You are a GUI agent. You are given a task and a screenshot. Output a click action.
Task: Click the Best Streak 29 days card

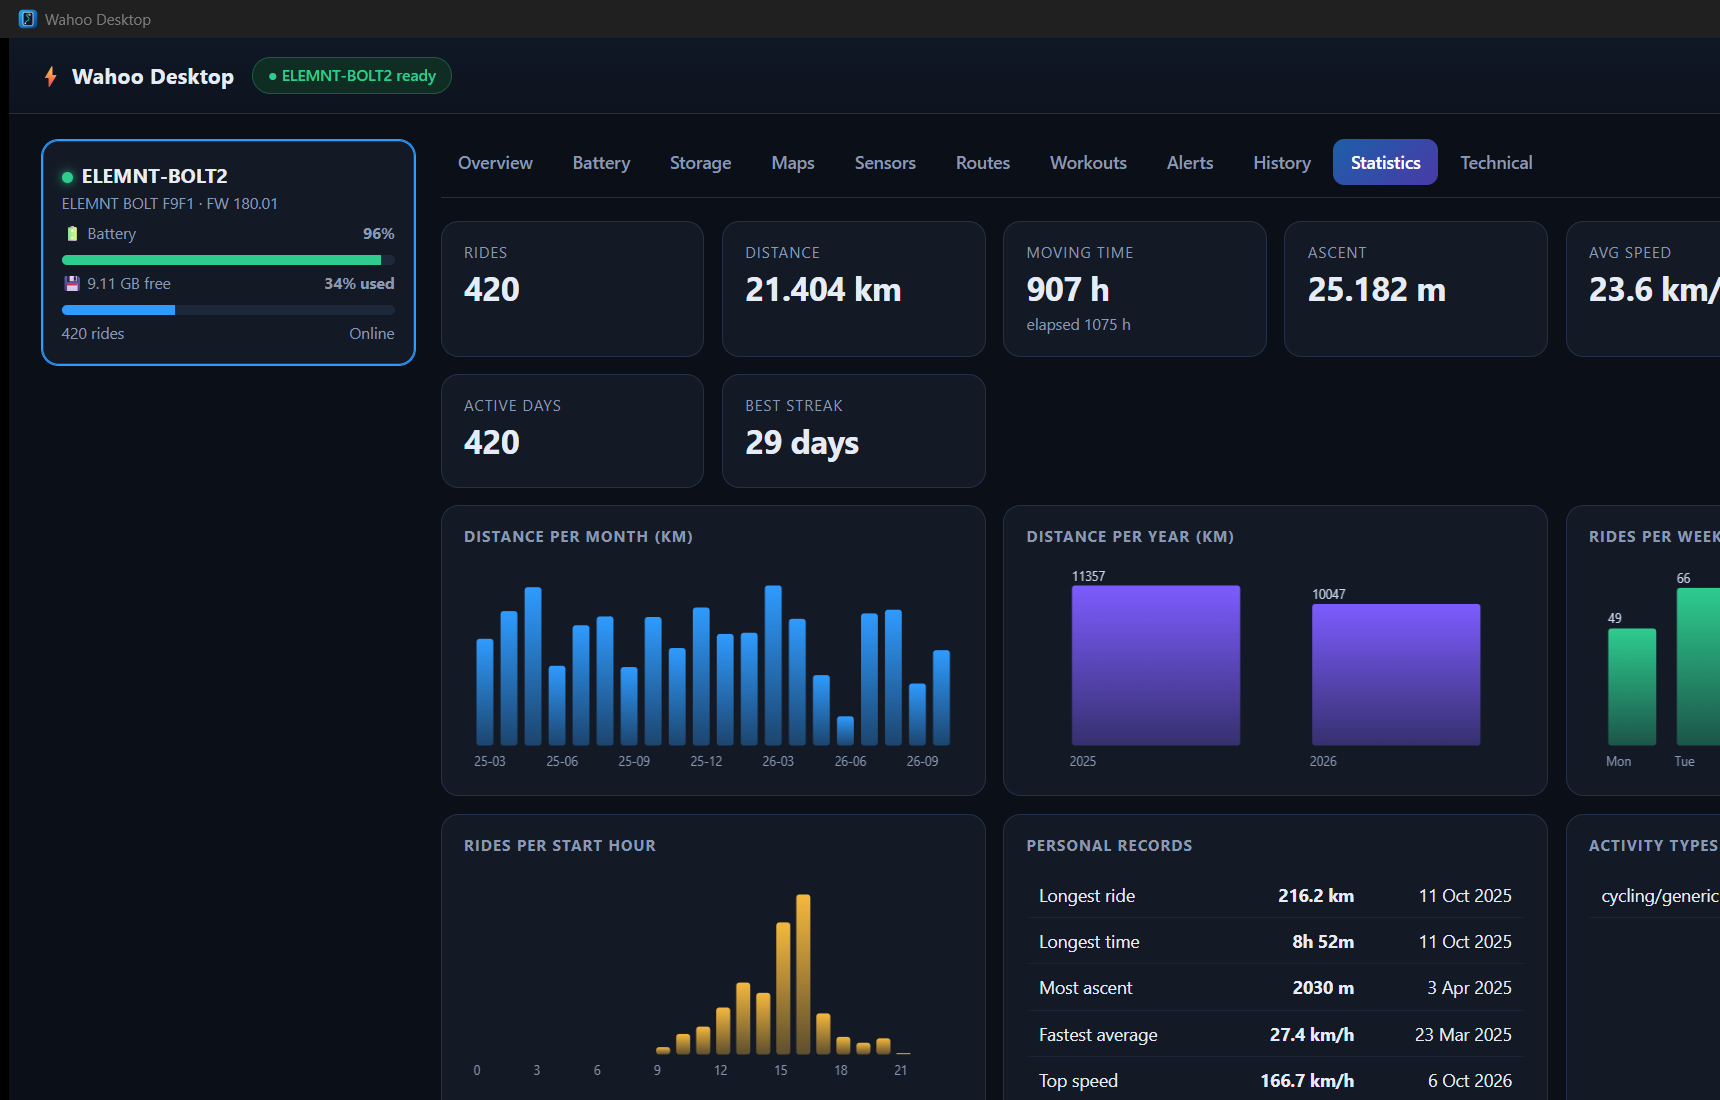click(x=853, y=431)
